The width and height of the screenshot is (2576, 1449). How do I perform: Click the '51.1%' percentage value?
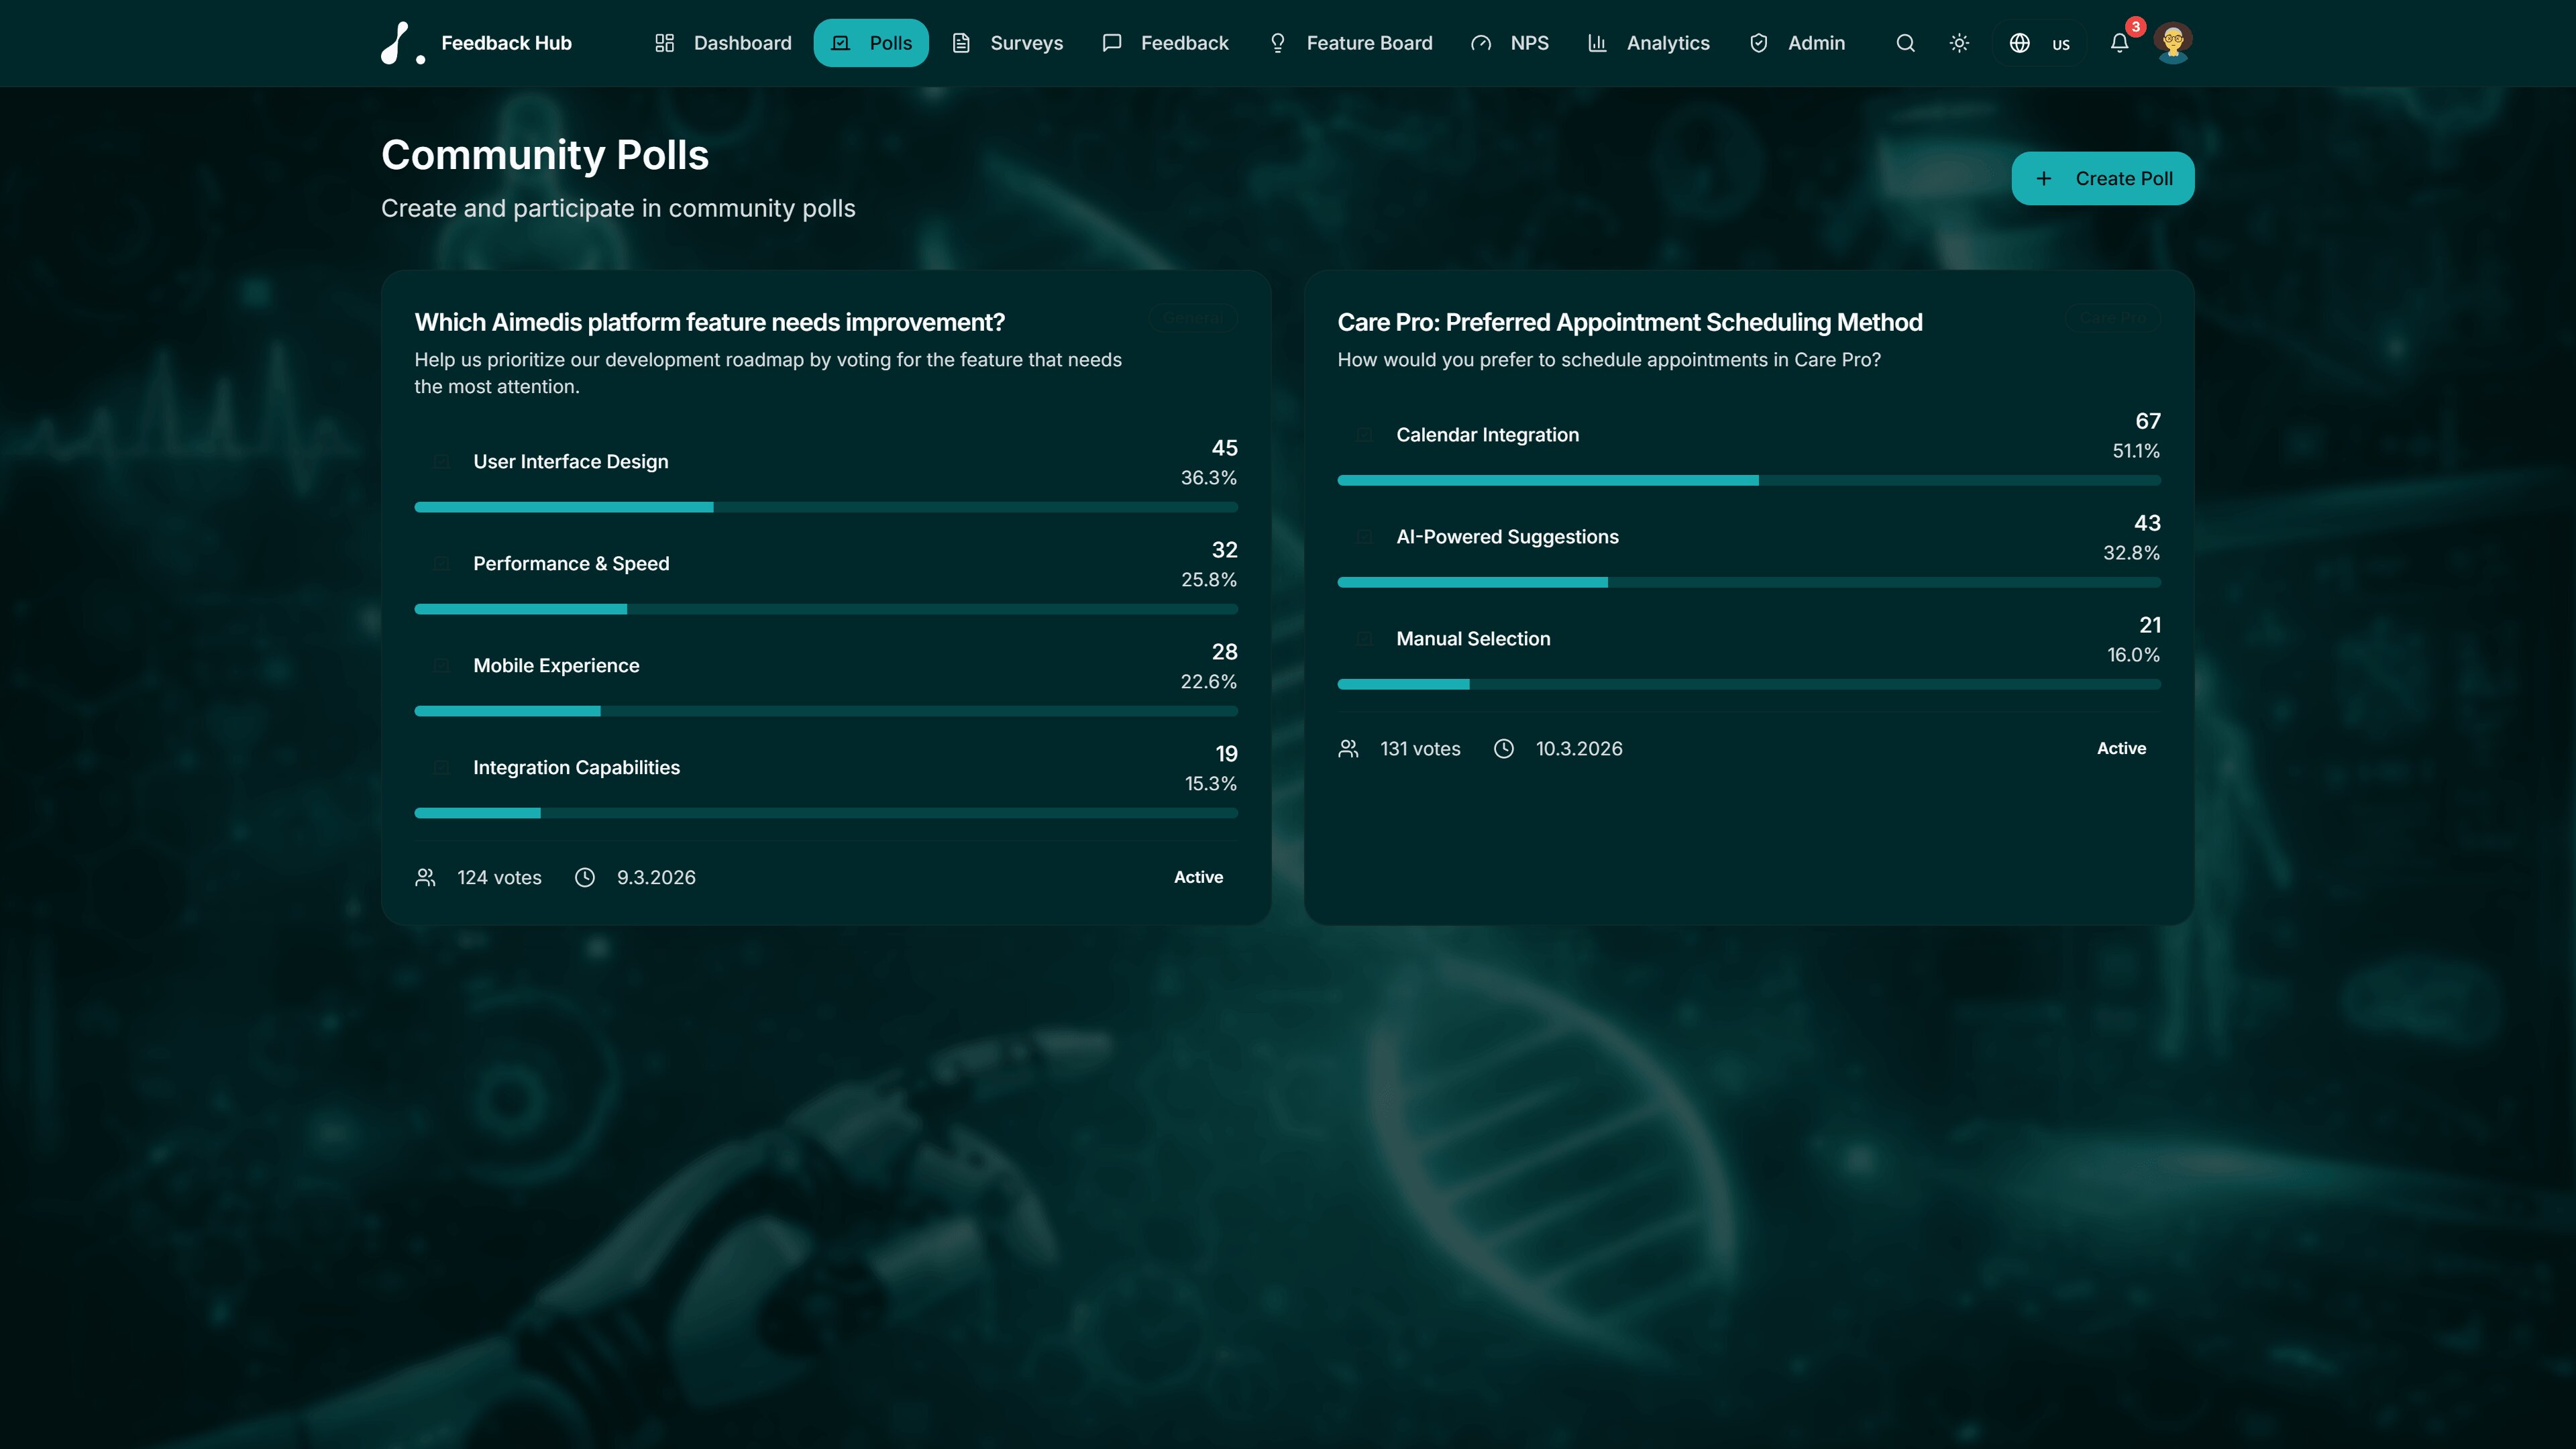(2135, 450)
